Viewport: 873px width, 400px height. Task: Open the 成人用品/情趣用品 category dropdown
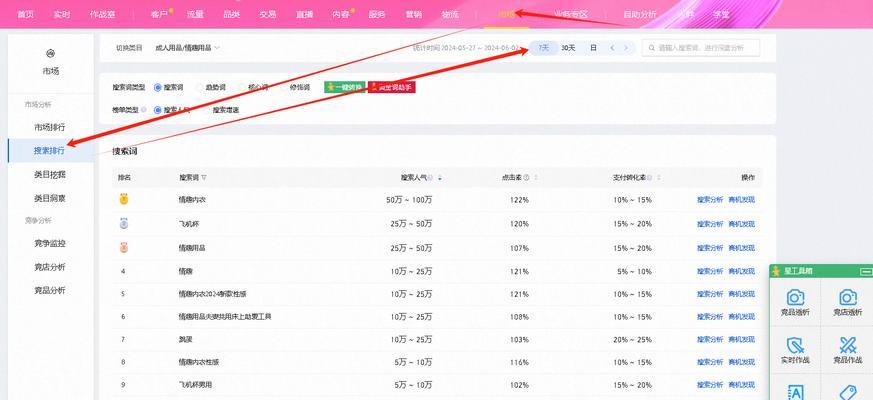(x=188, y=48)
